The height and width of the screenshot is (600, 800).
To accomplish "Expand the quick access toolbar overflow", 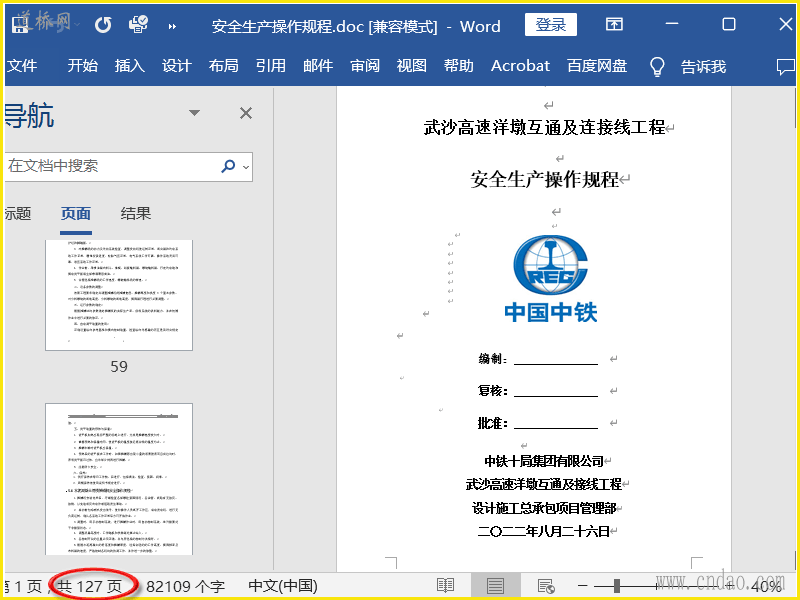I will pyautogui.click(x=172, y=26).
